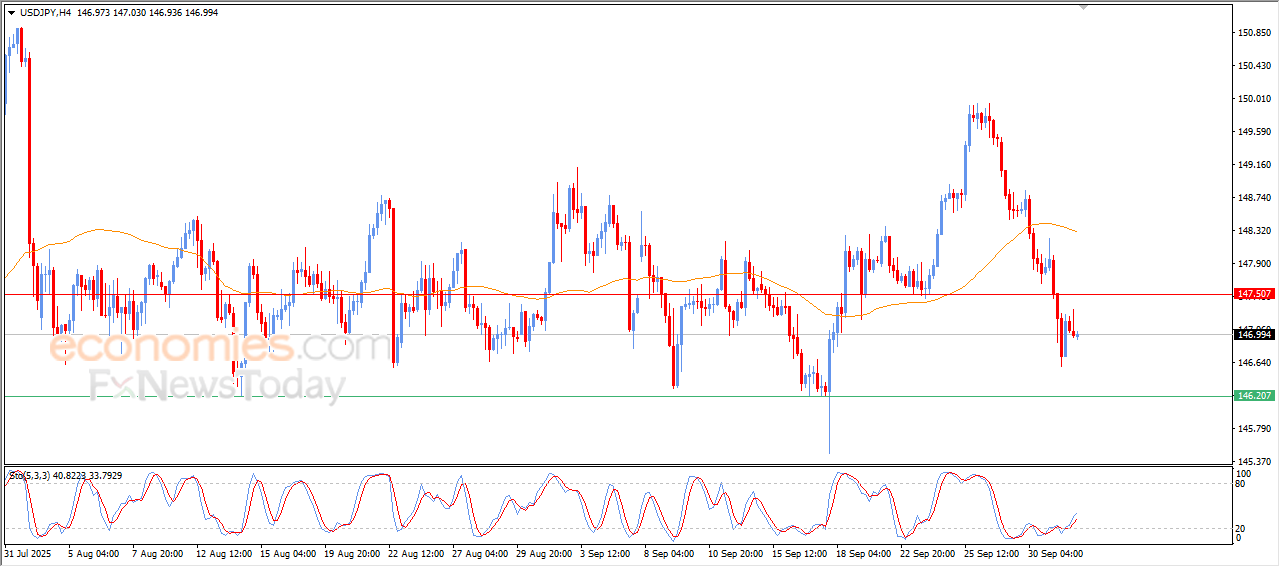The height and width of the screenshot is (567, 1280).
Task: Click the FxNewsToday watermark text
Action: tap(217, 384)
